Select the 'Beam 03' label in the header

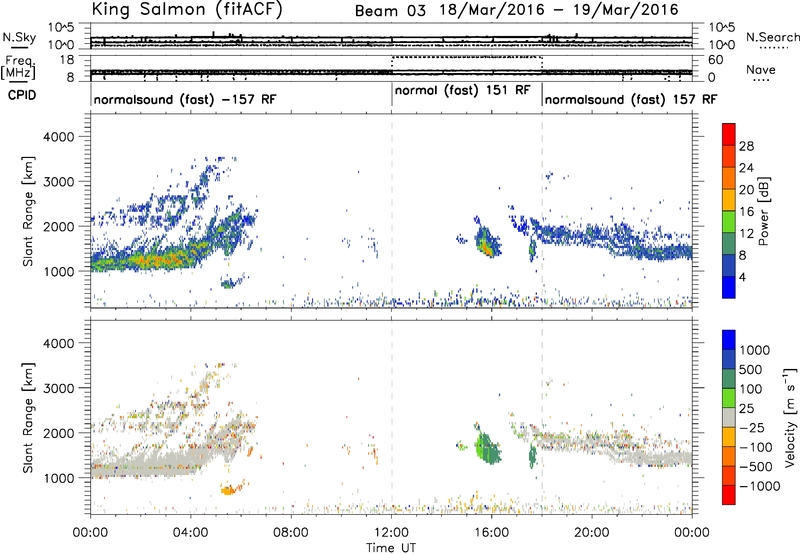390,10
